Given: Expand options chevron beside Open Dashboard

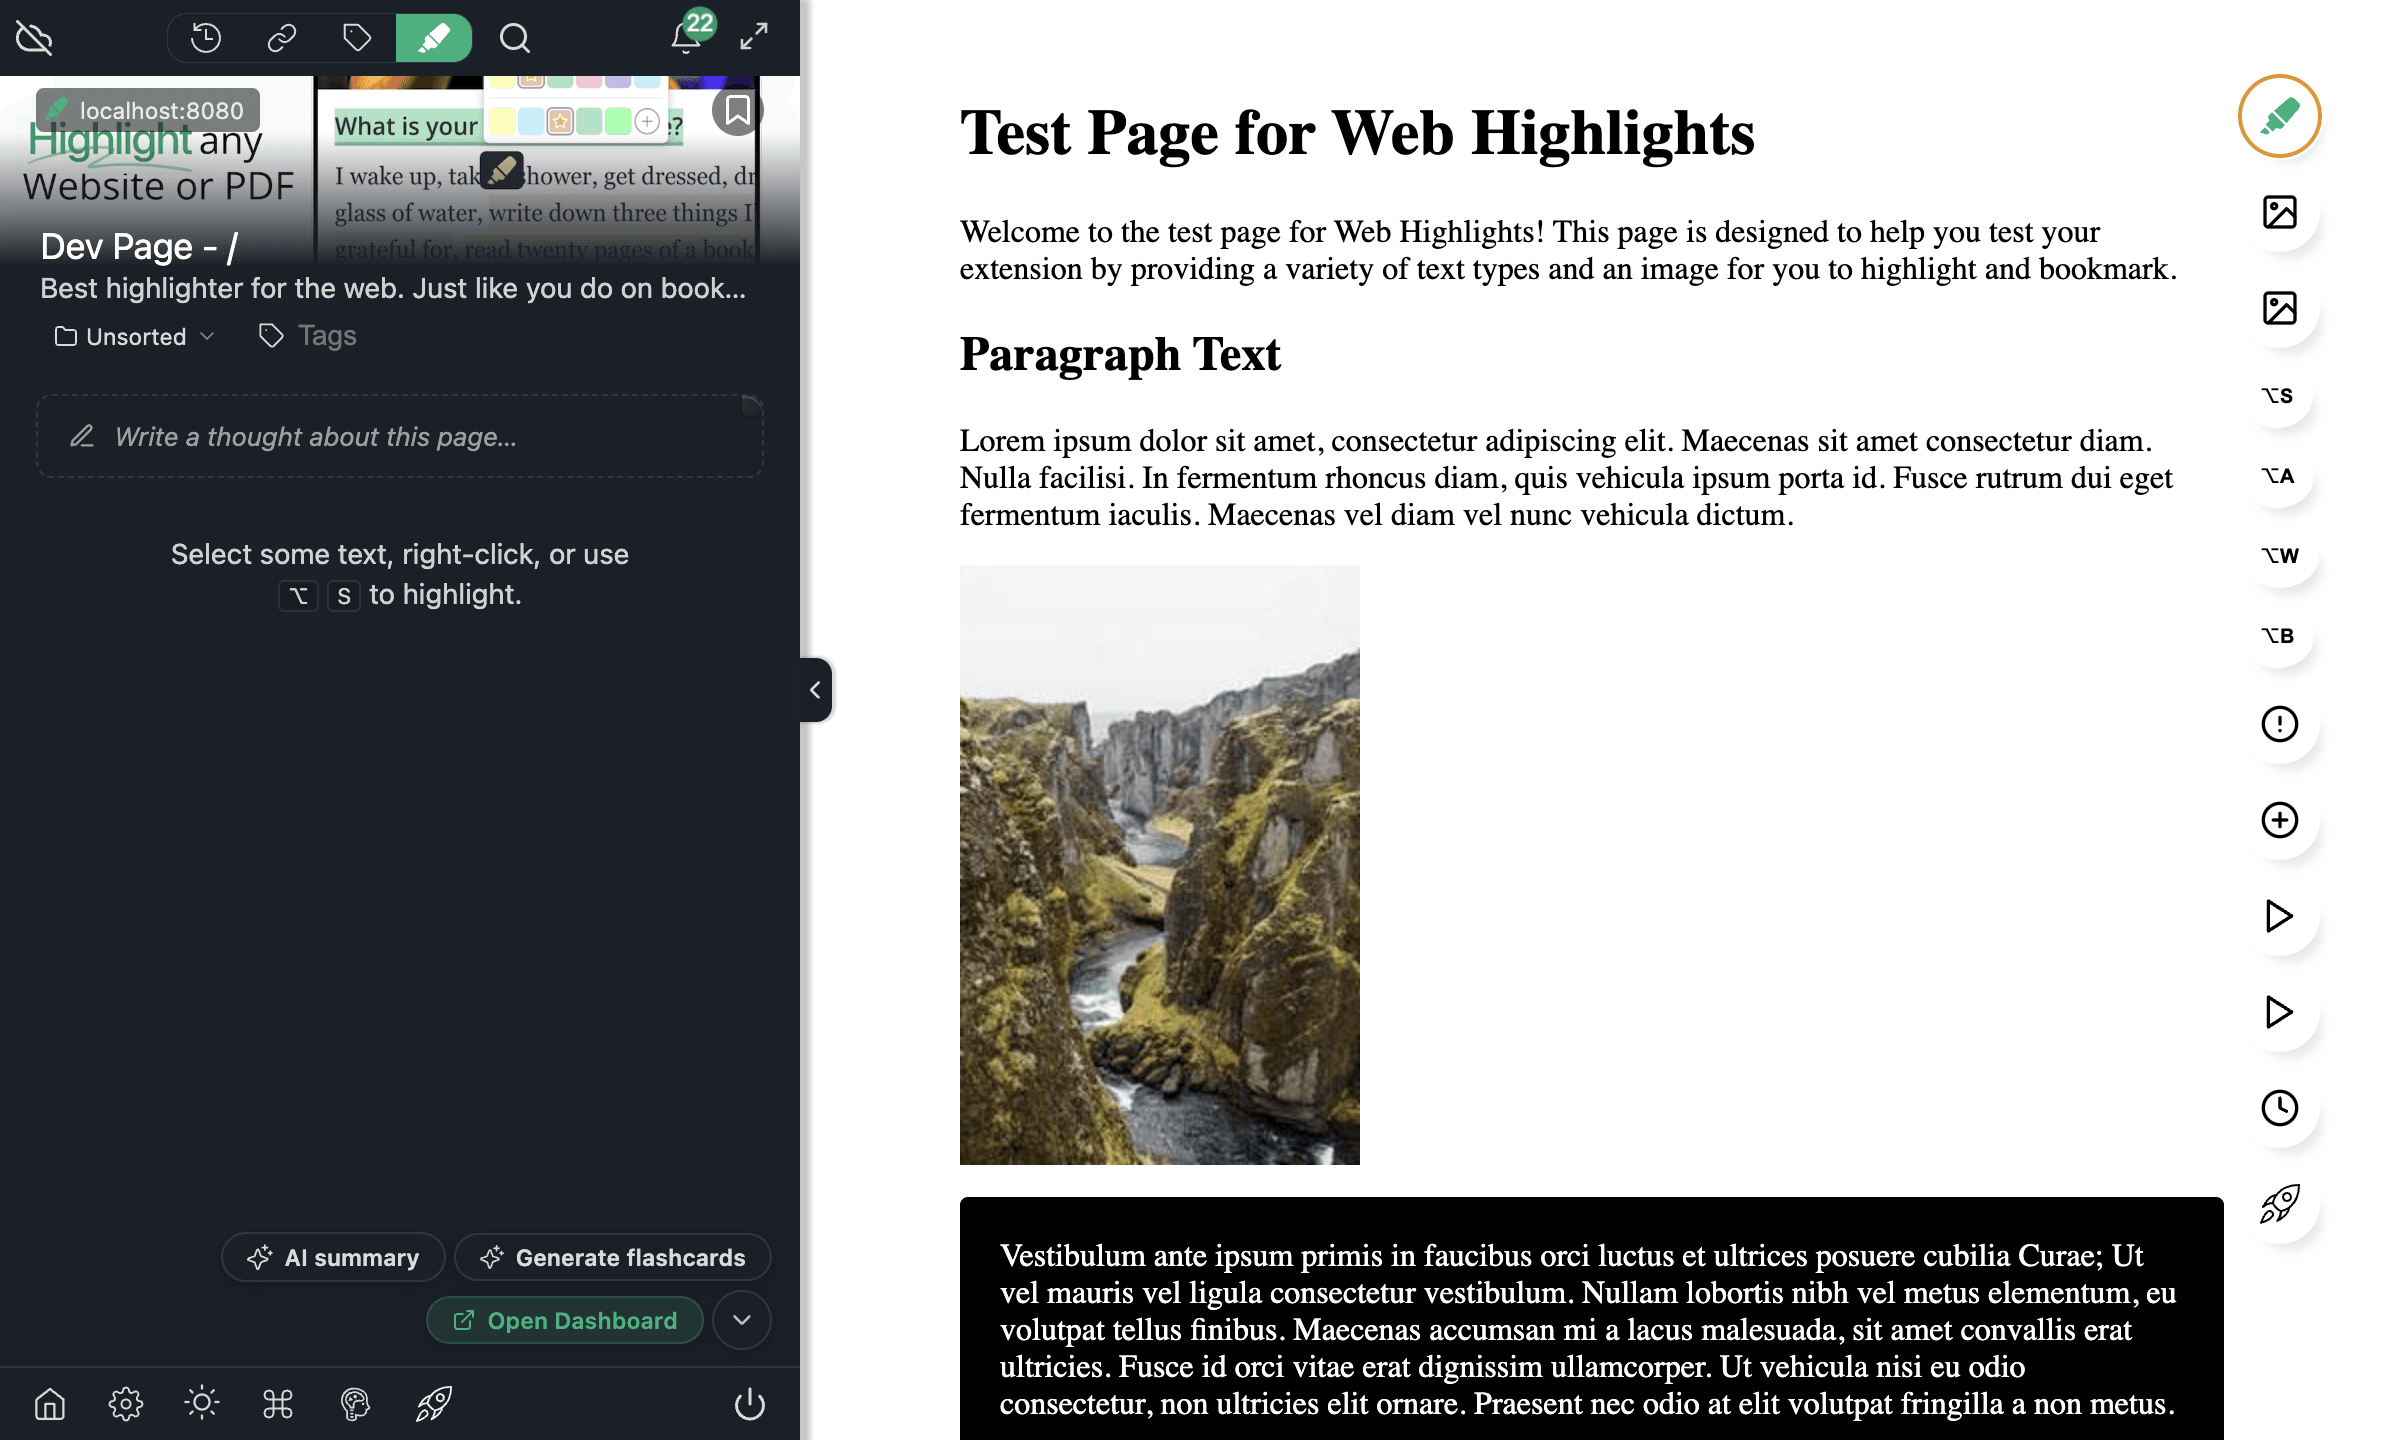Looking at the screenshot, I should tap(742, 1320).
